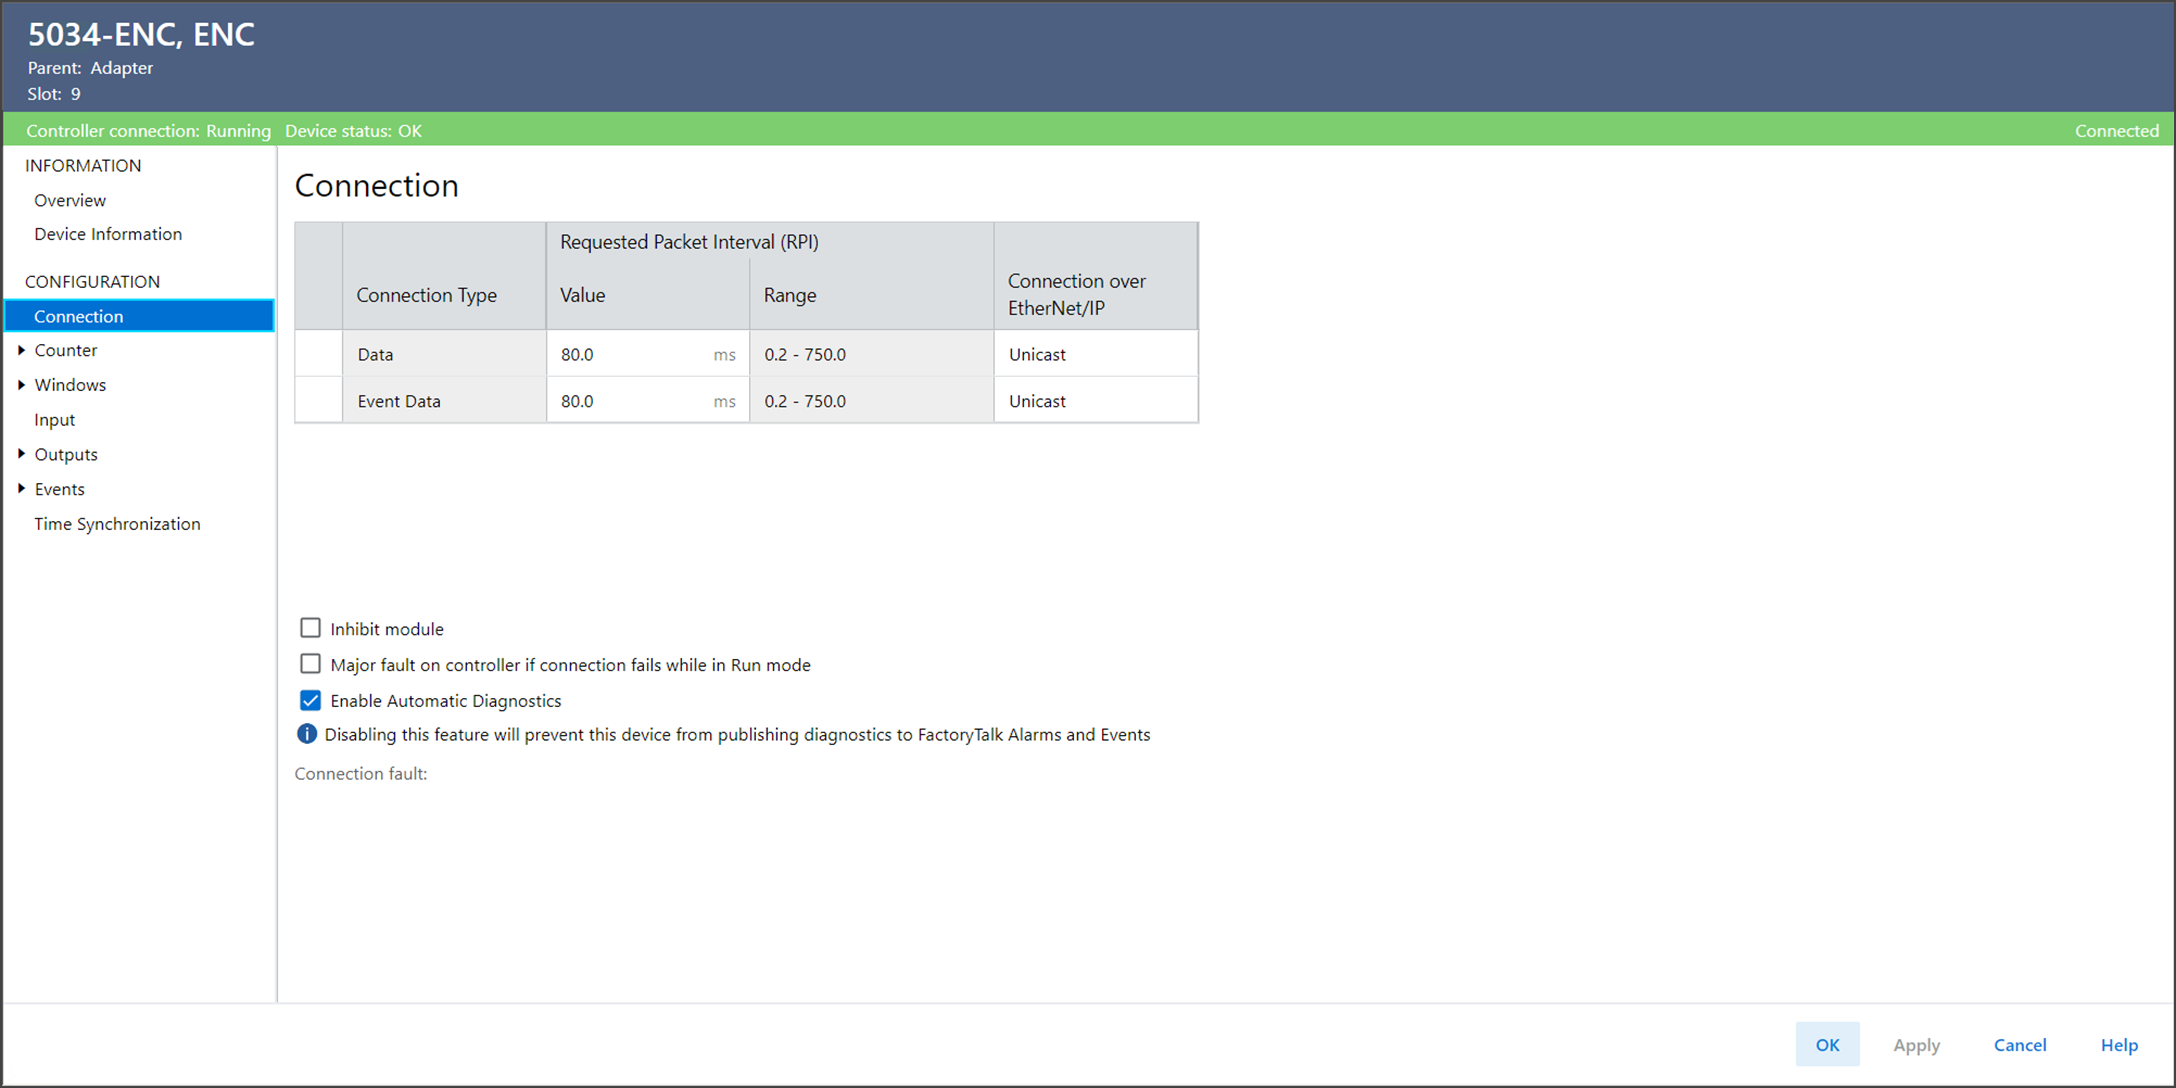Screen dimensions: 2176x1088
Task: Open the Input configuration page
Action: 55,420
